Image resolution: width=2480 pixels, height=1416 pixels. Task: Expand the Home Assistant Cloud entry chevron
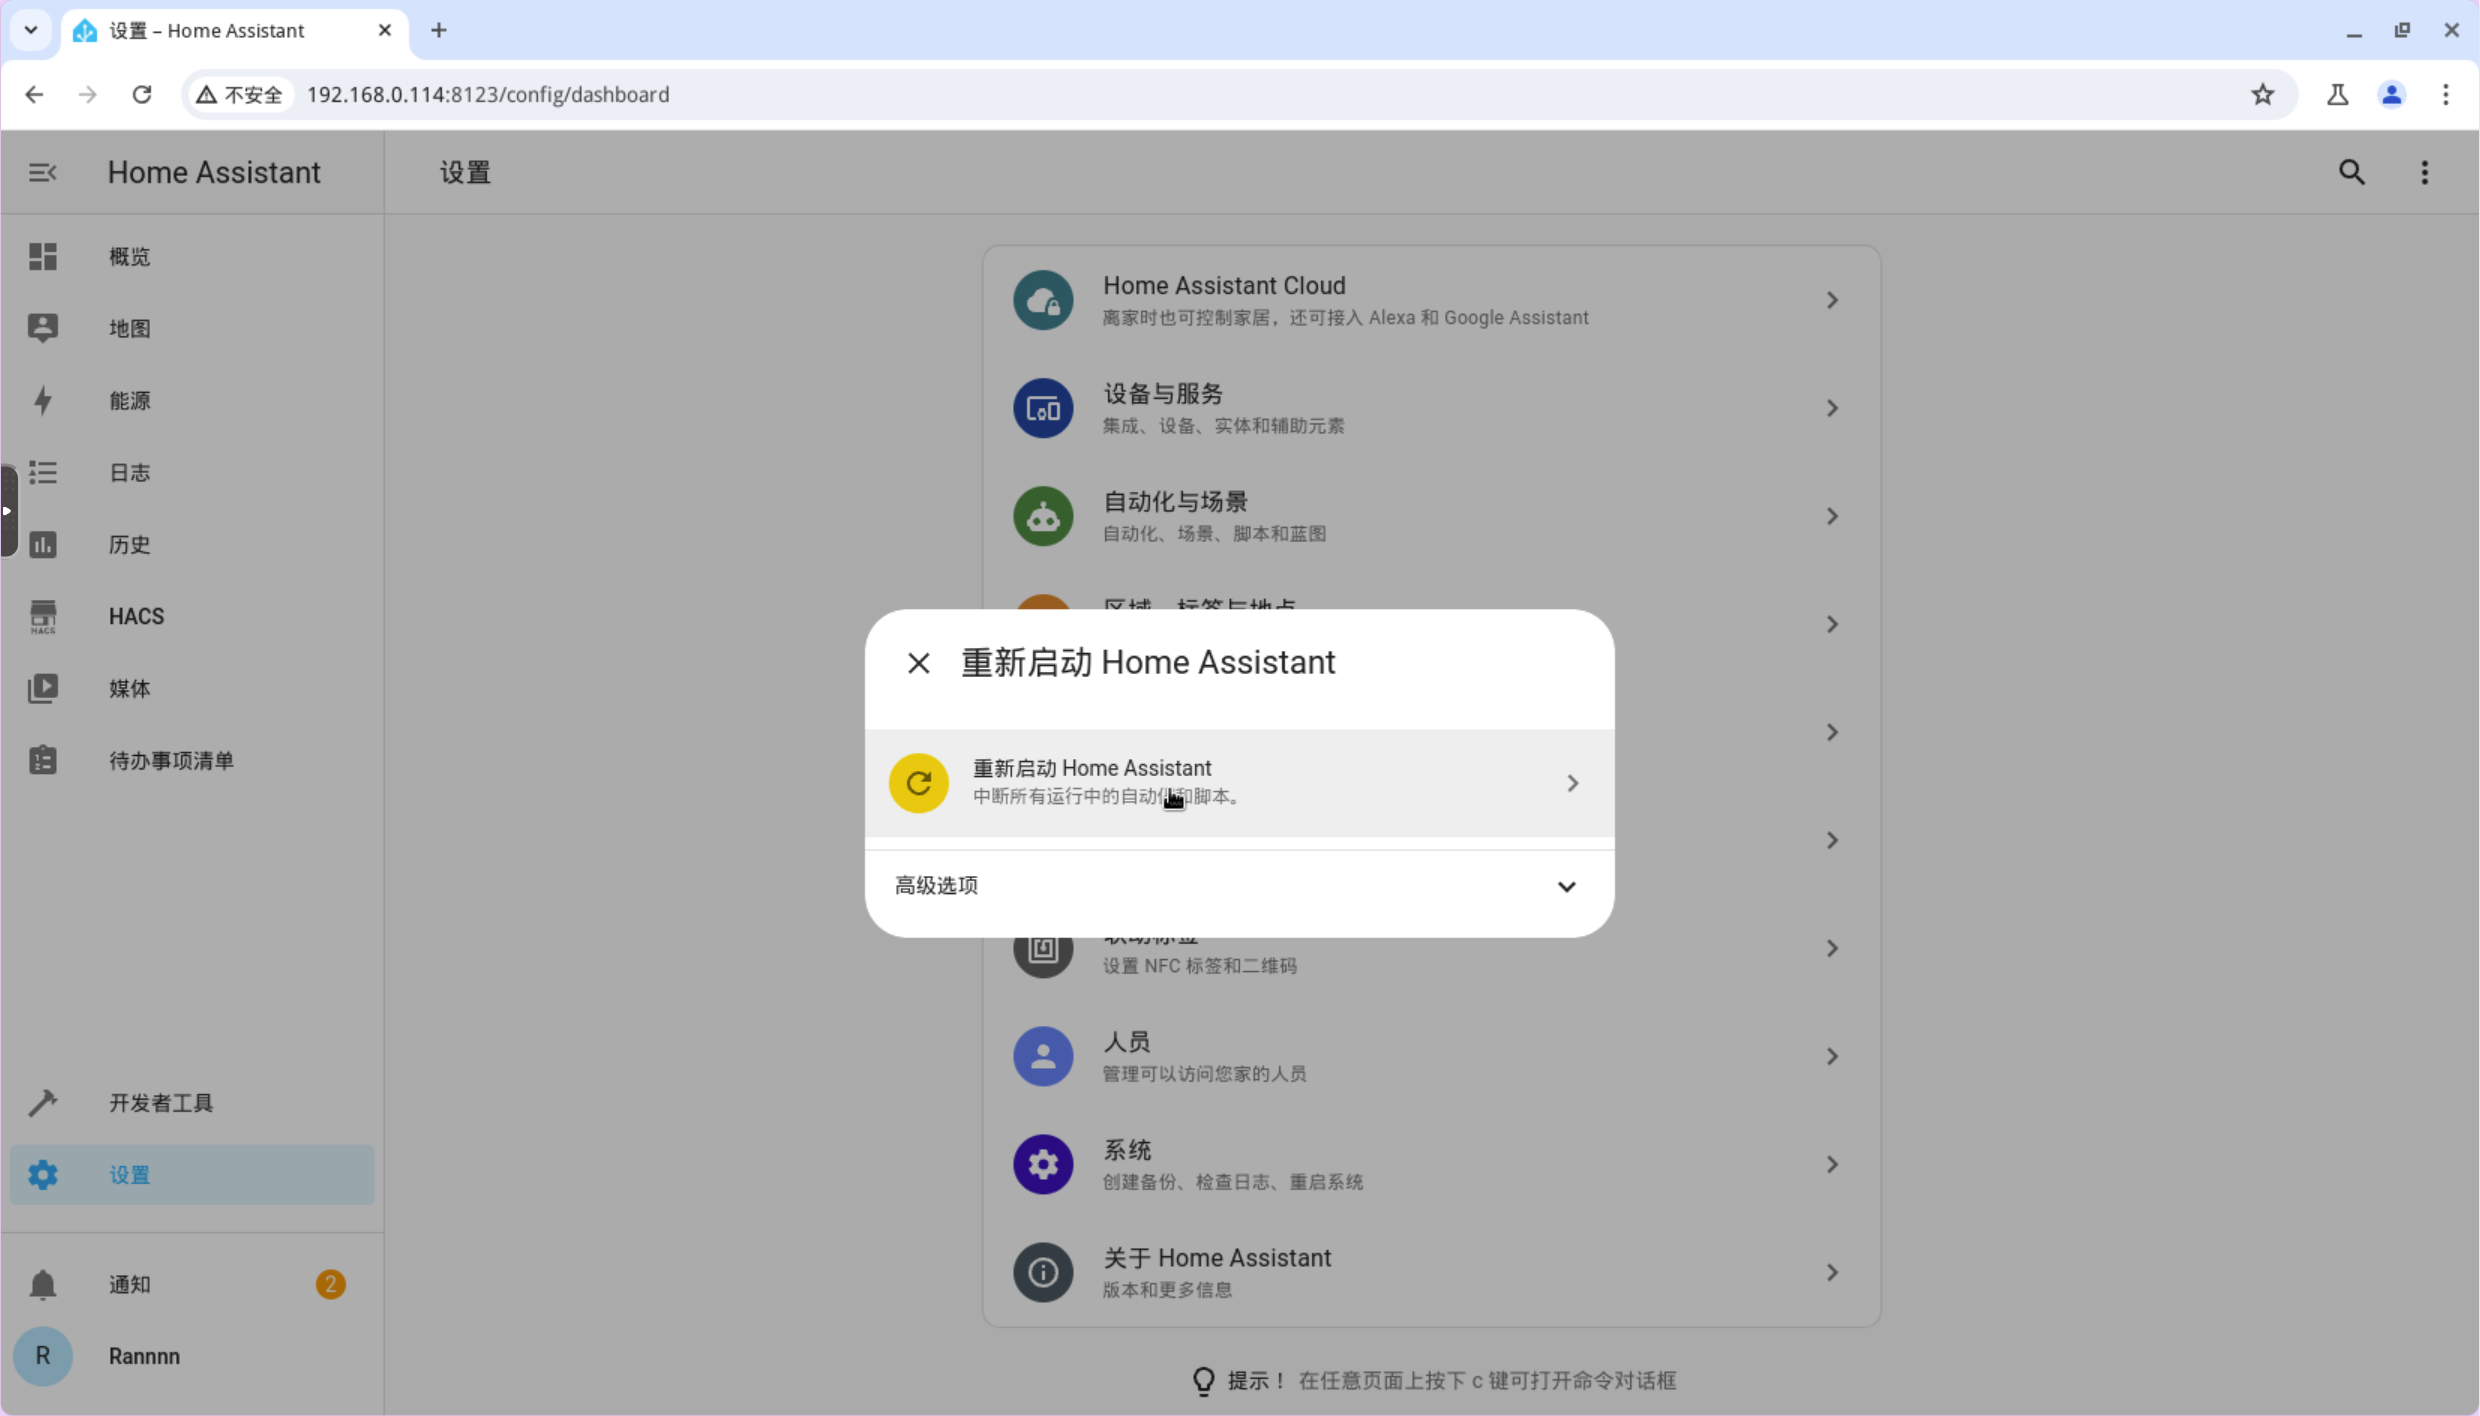pos(1831,300)
